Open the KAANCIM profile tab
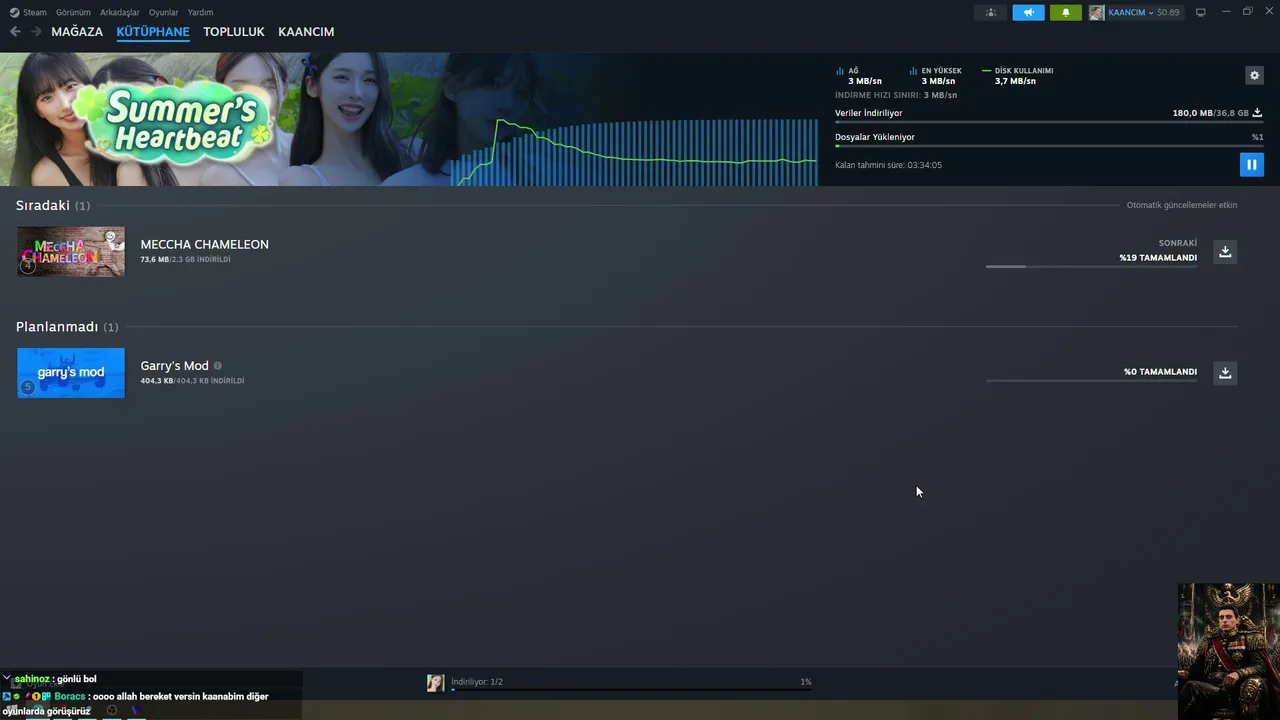1280x720 pixels. [x=306, y=32]
